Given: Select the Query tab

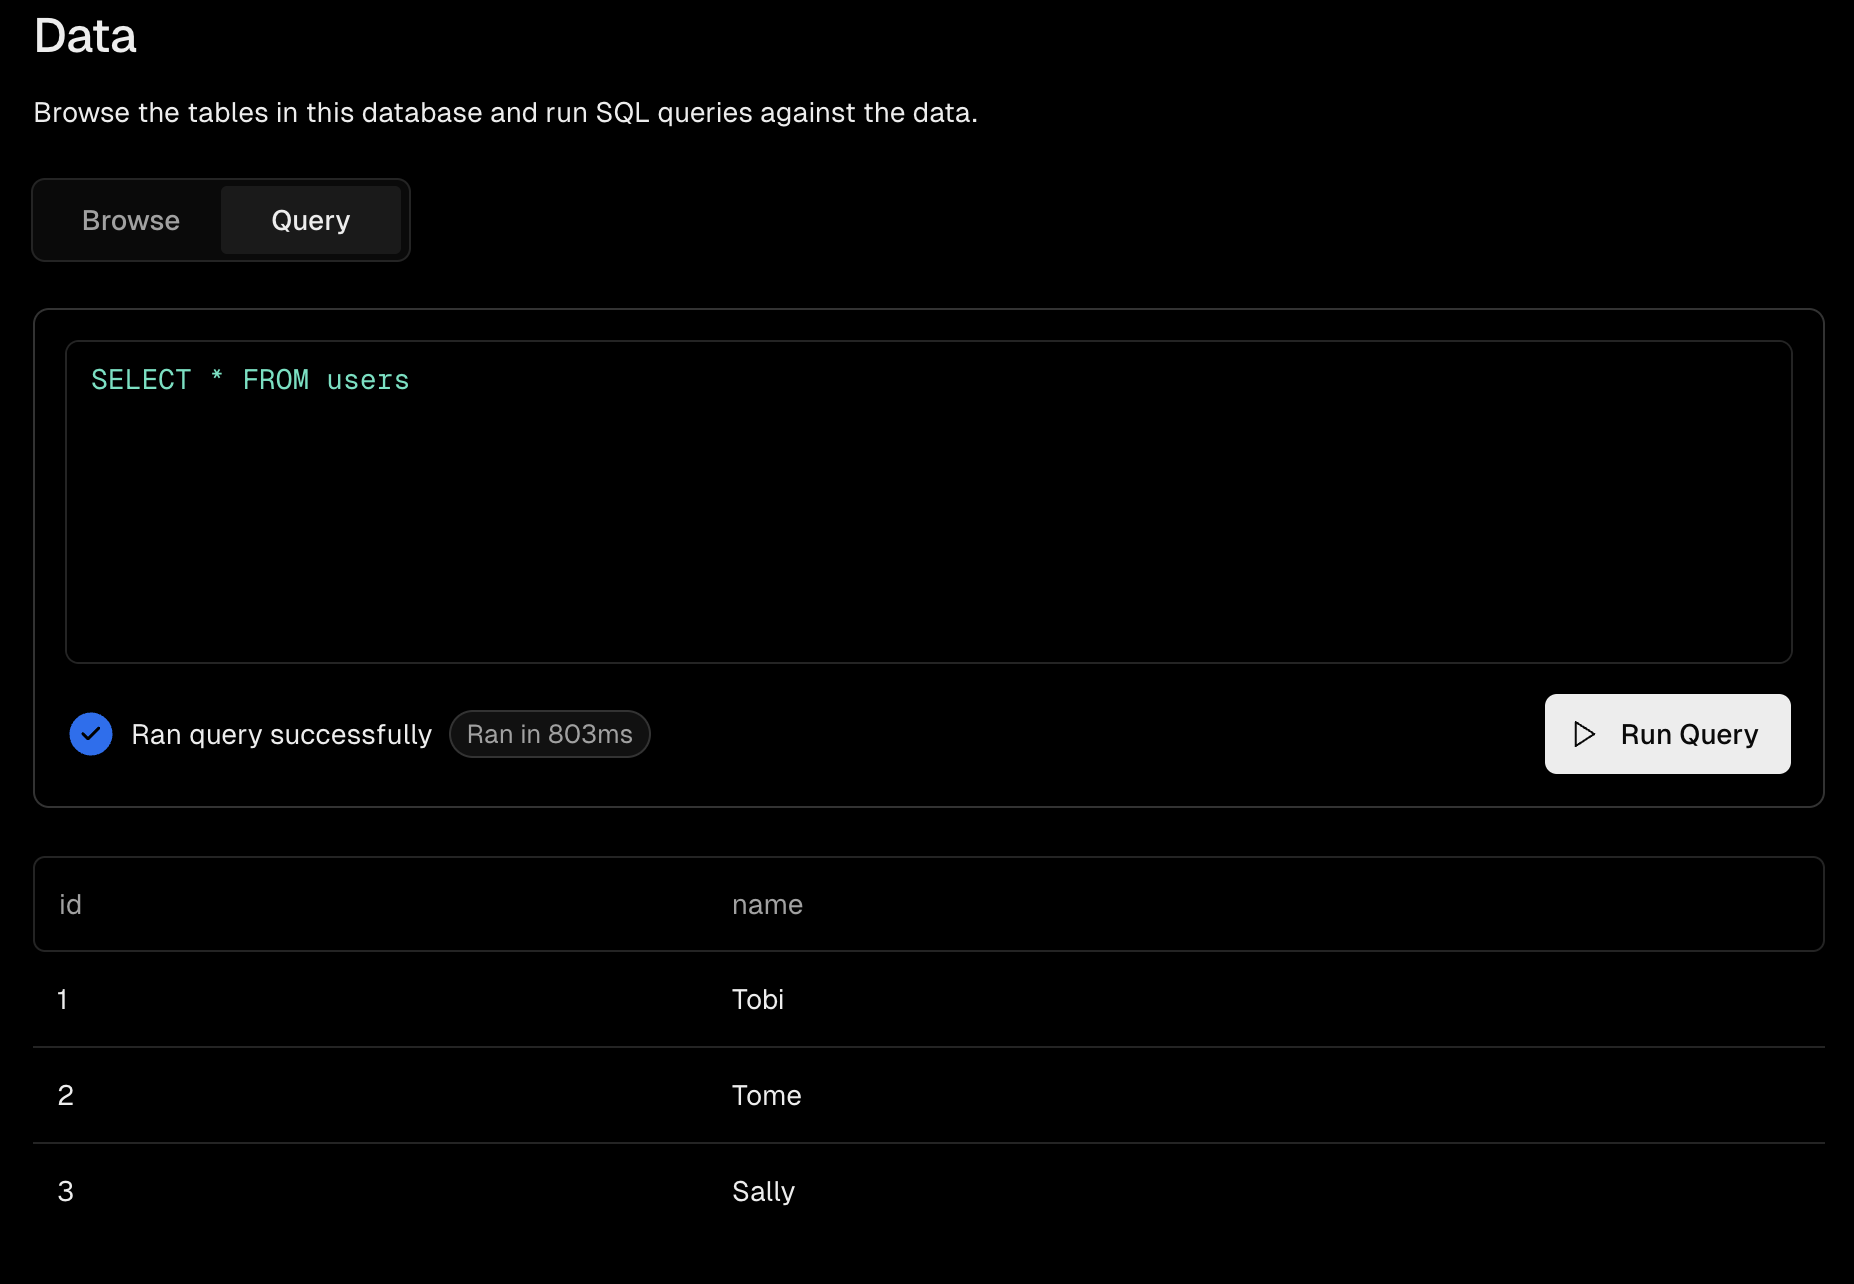Looking at the screenshot, I should tap(311, 220).
